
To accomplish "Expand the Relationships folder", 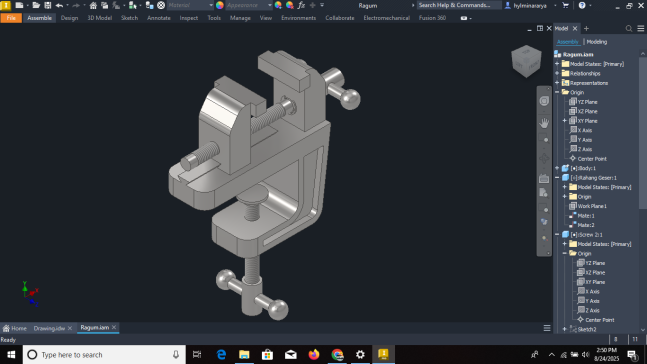I will point(557,73).
